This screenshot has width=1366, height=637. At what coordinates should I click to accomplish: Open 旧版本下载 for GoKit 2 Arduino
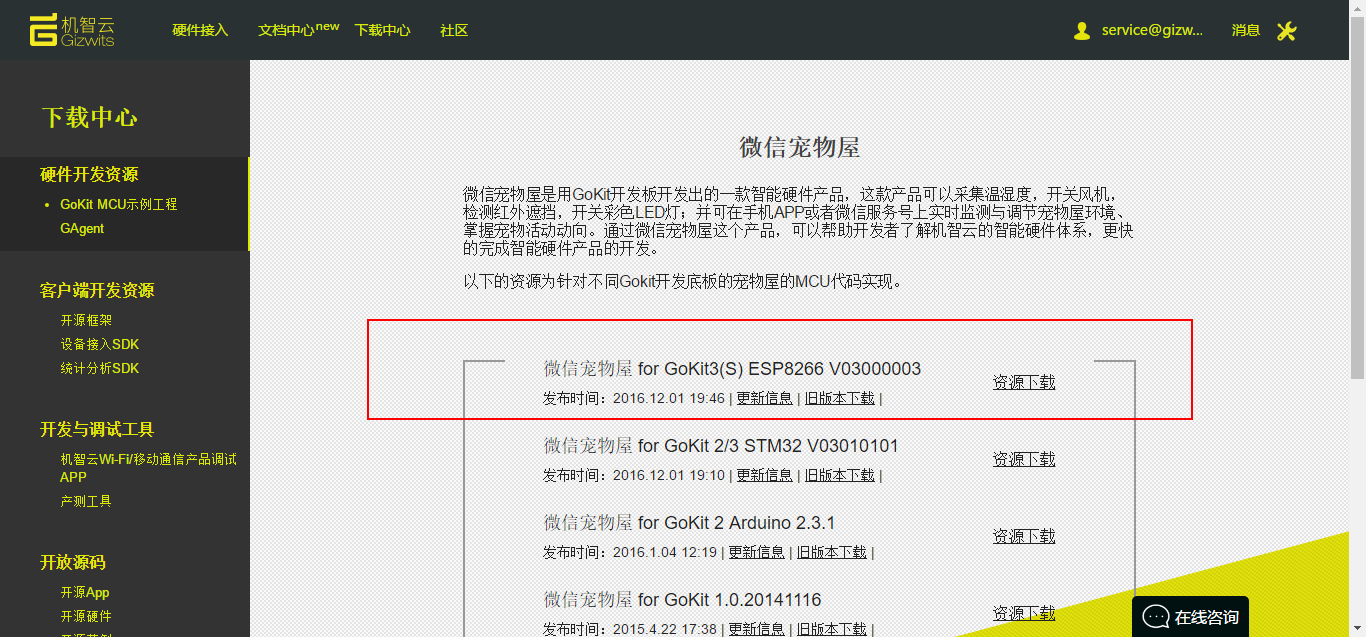tap(831, 551)
